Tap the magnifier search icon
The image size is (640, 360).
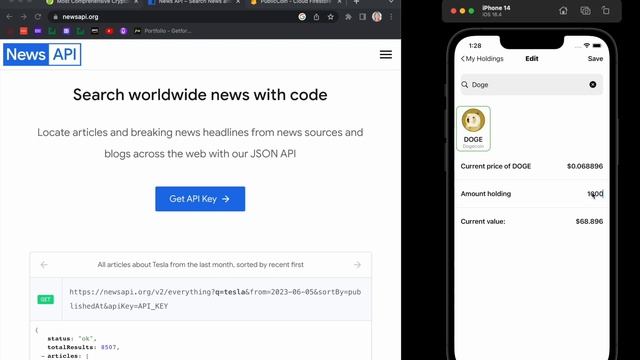click(464, 84)
